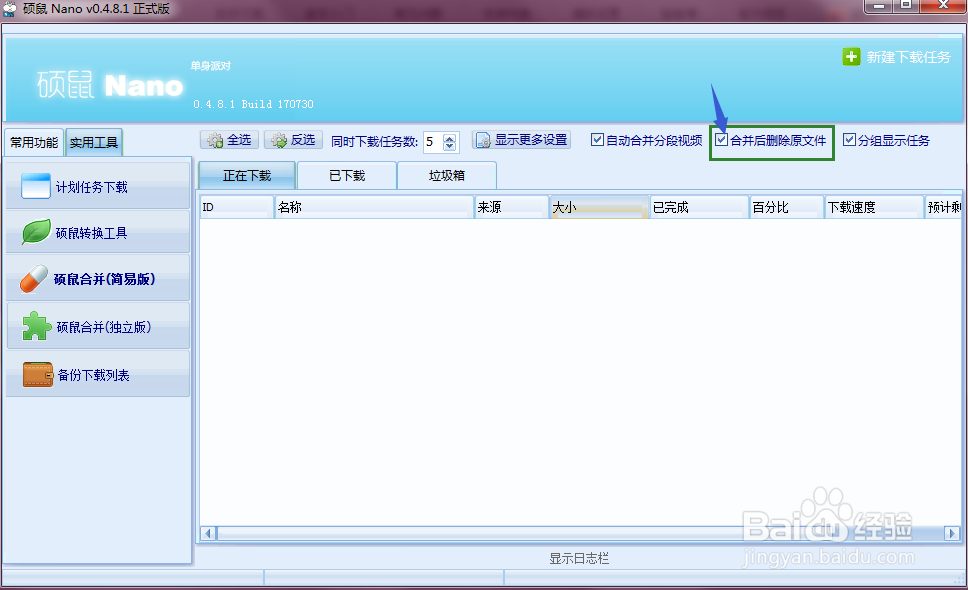Click the gear icon on 反选 button
968x590 pixels.
279,141
